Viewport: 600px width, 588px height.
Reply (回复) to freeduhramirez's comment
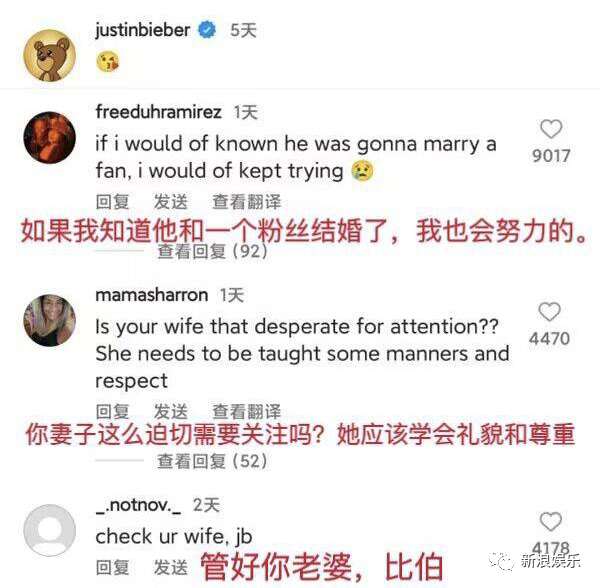coord(112,202)
